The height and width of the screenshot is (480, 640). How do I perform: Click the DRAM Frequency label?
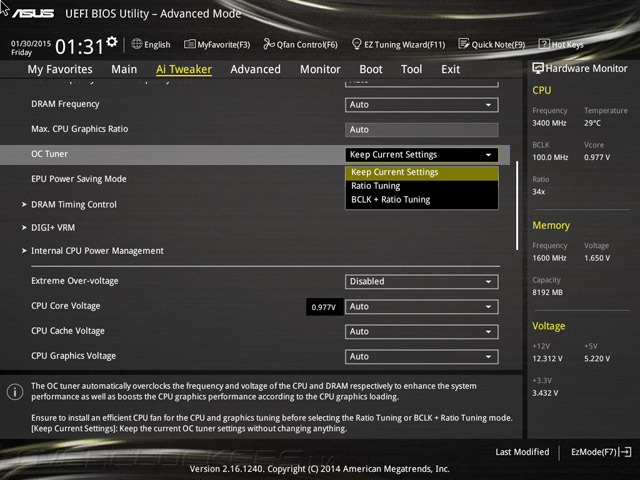65,104
